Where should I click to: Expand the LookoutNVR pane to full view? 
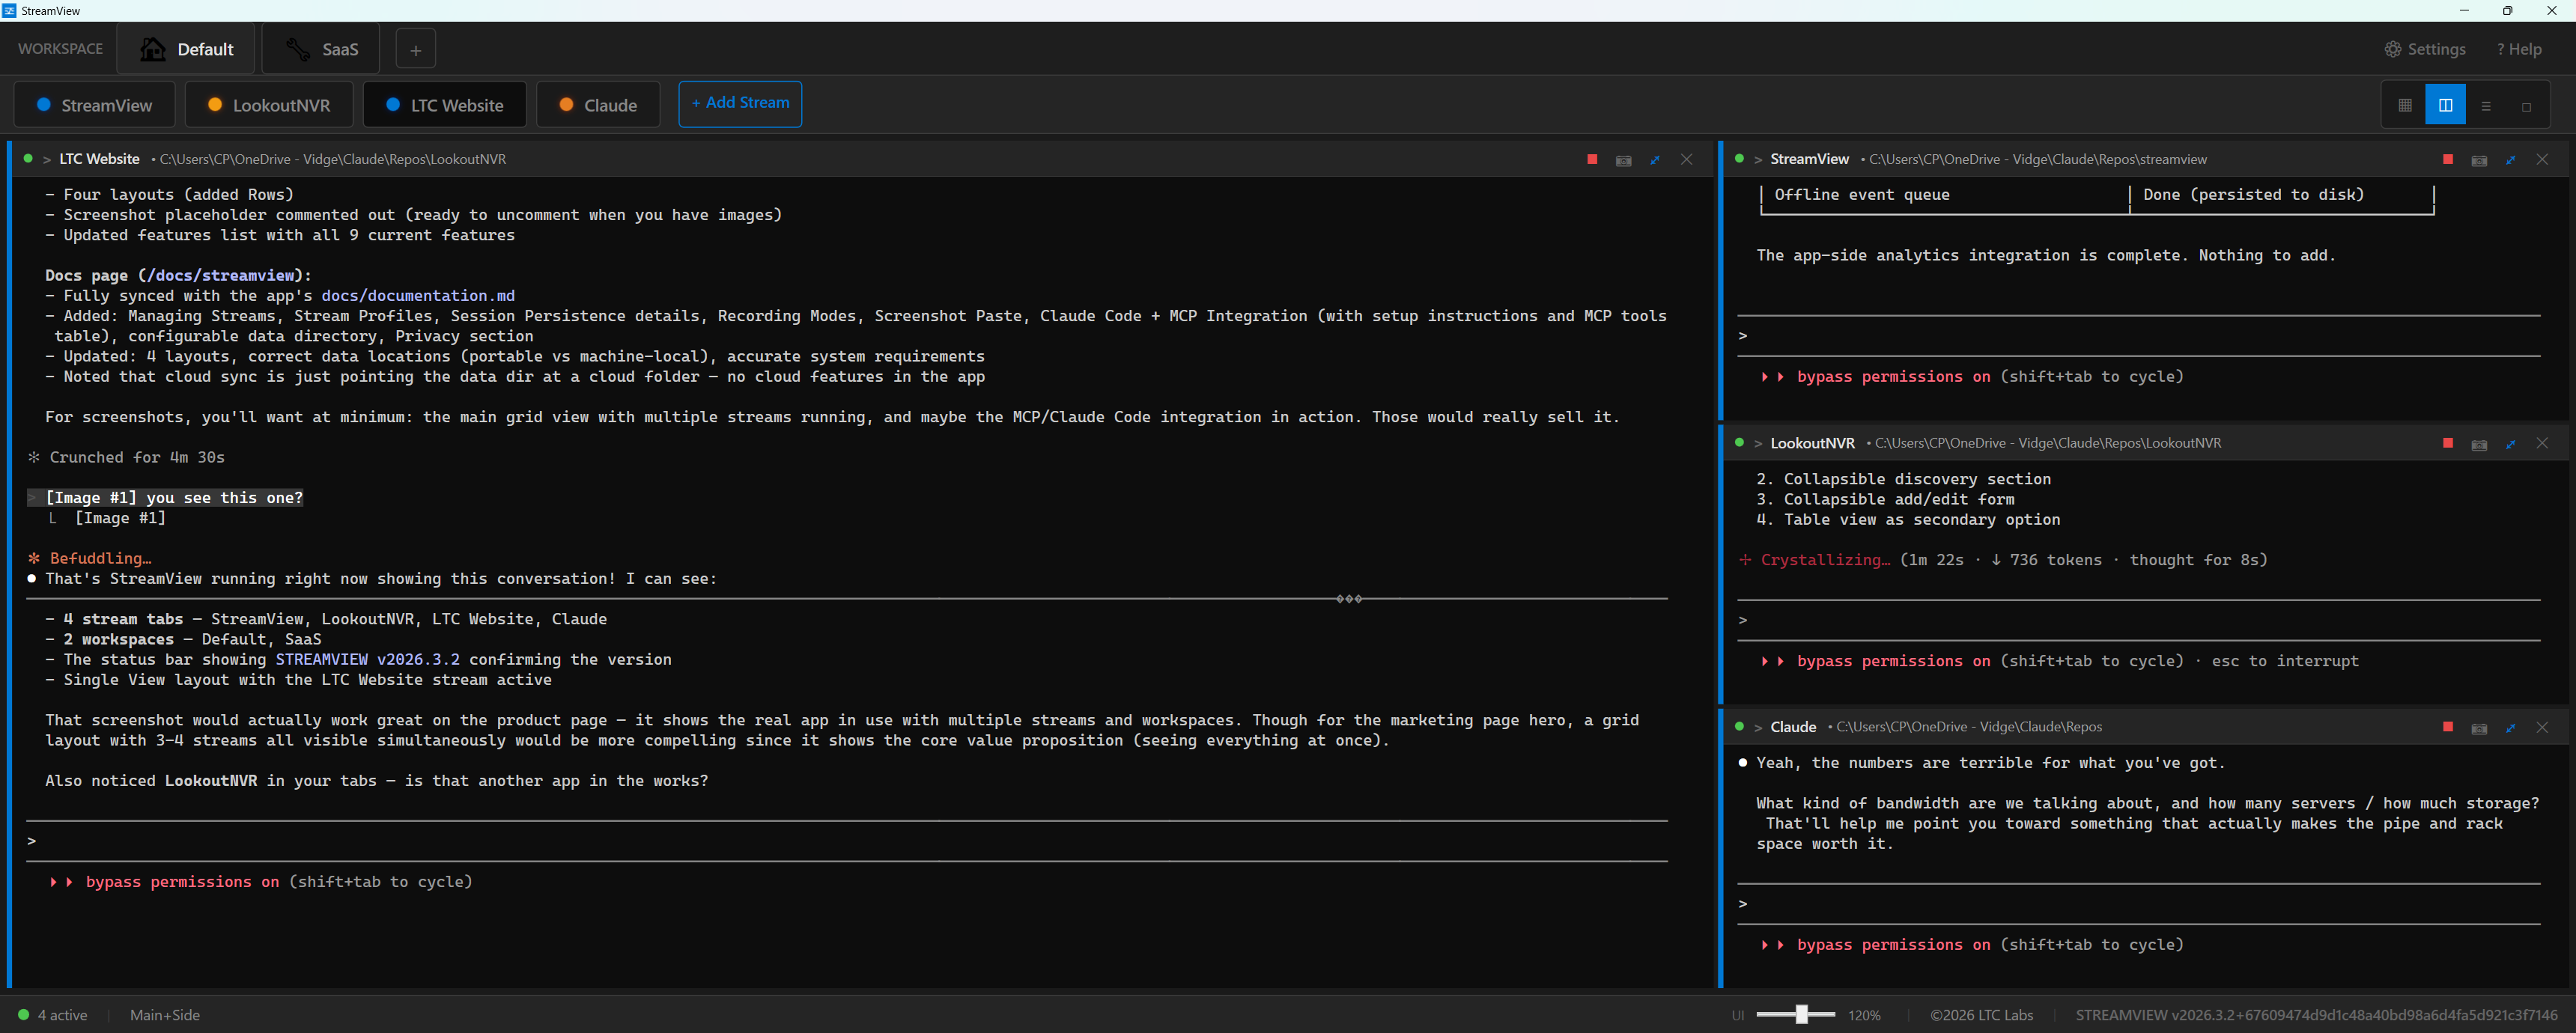(2511, 444)
